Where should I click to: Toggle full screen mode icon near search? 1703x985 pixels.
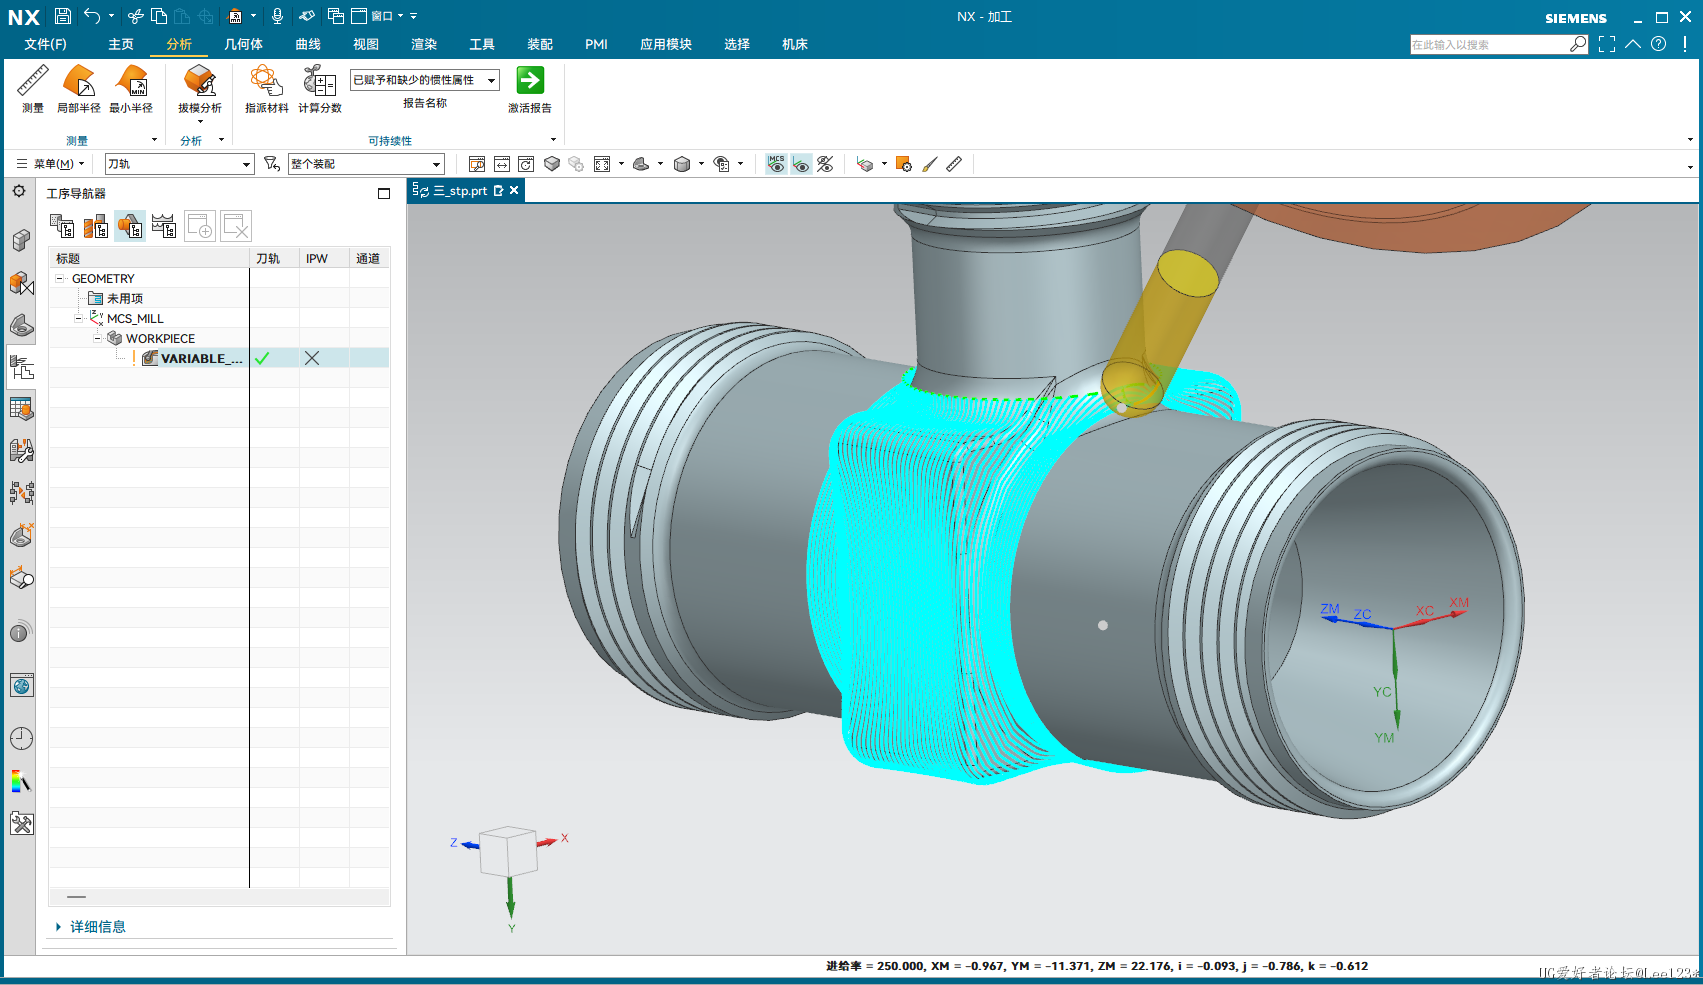[1607, 44]
